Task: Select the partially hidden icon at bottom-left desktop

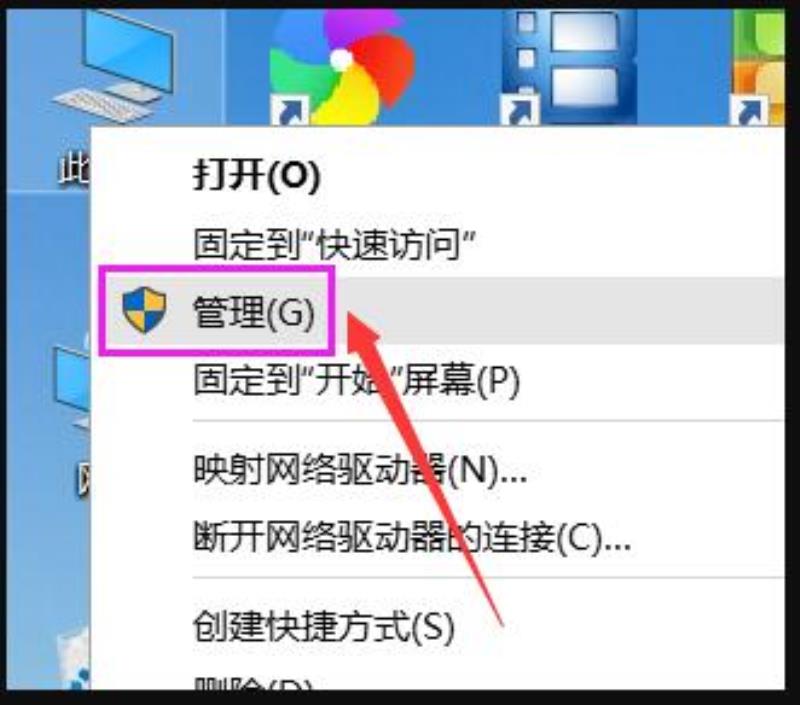Action: [x=74, y=658]
